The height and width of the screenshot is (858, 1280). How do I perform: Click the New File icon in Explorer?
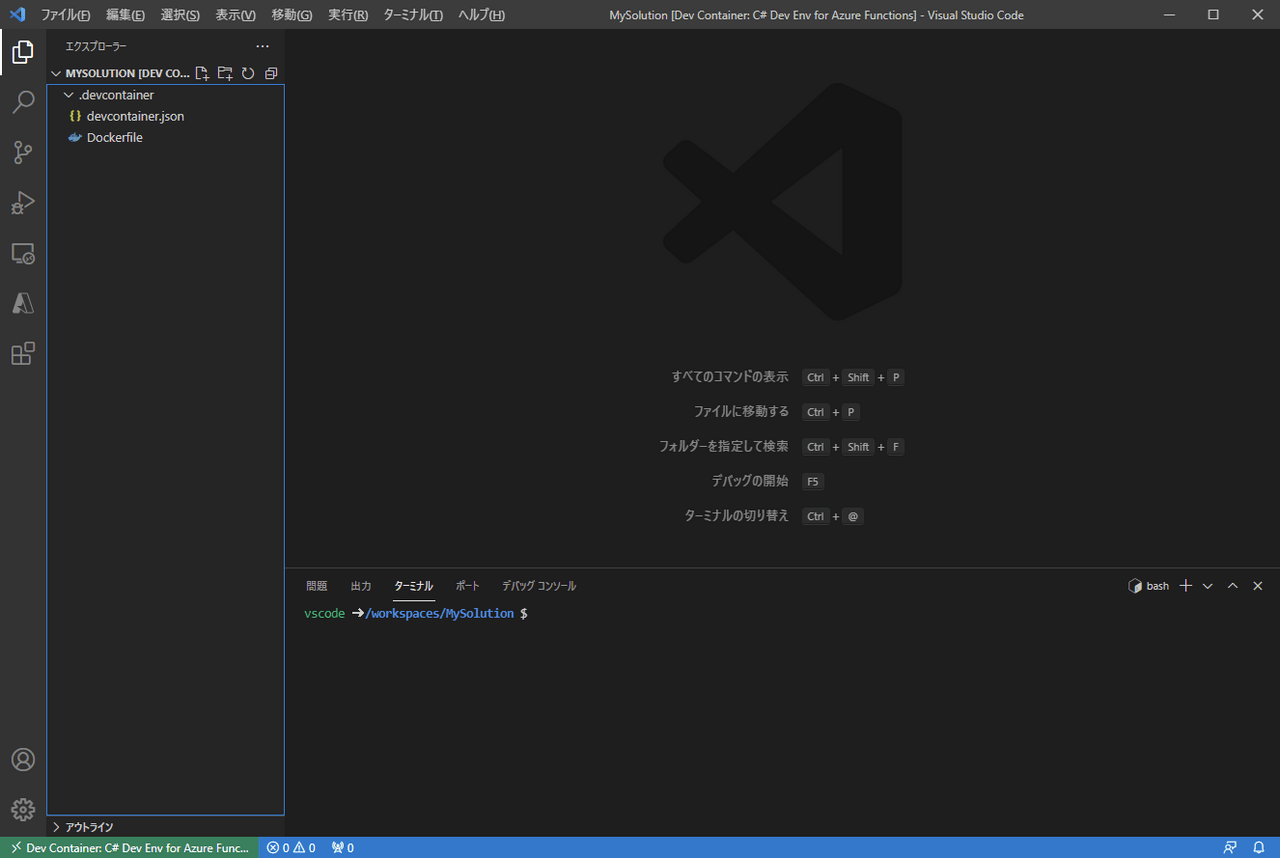point(203,73)
